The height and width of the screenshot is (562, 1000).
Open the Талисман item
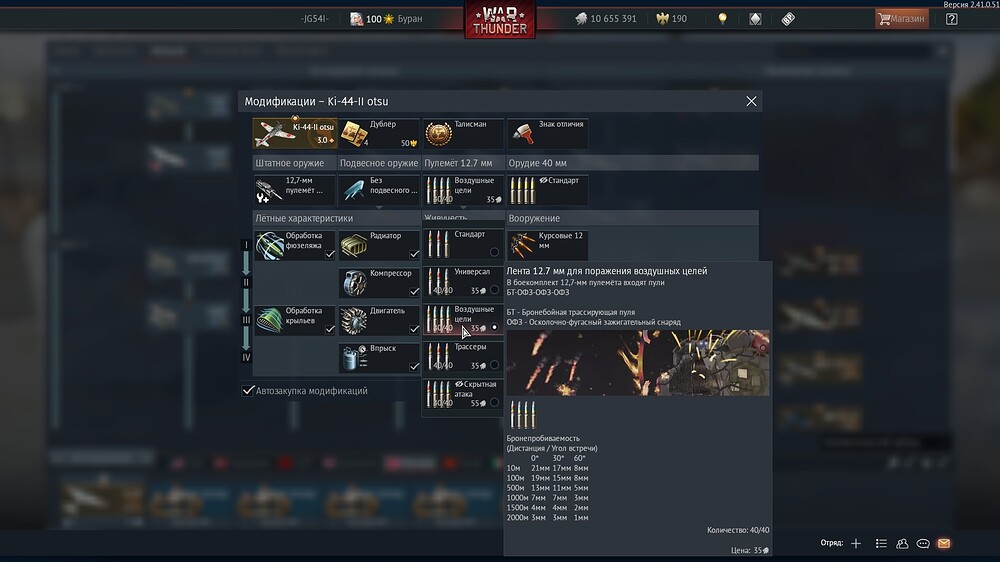[x=463, y=133]
